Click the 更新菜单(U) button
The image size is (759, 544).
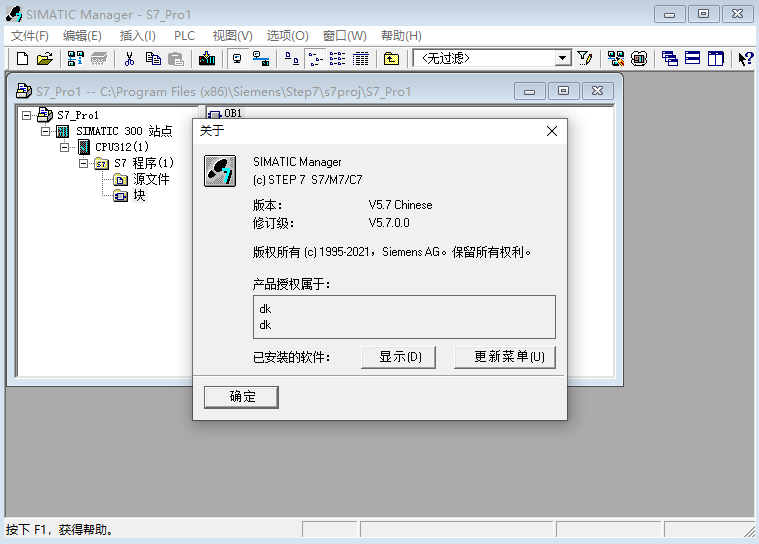pyautogui.click(x=505, y=357)
